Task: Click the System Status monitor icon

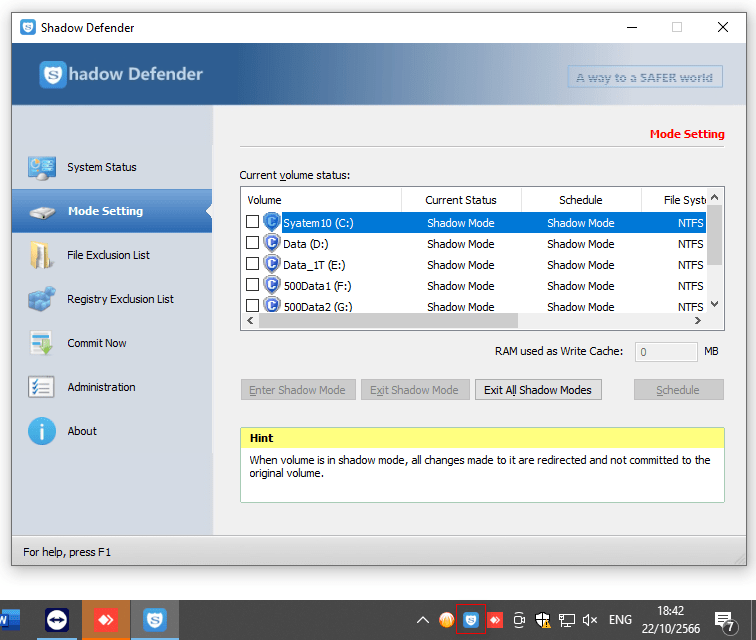Action: pyautogui.click(x=41, y=167)
